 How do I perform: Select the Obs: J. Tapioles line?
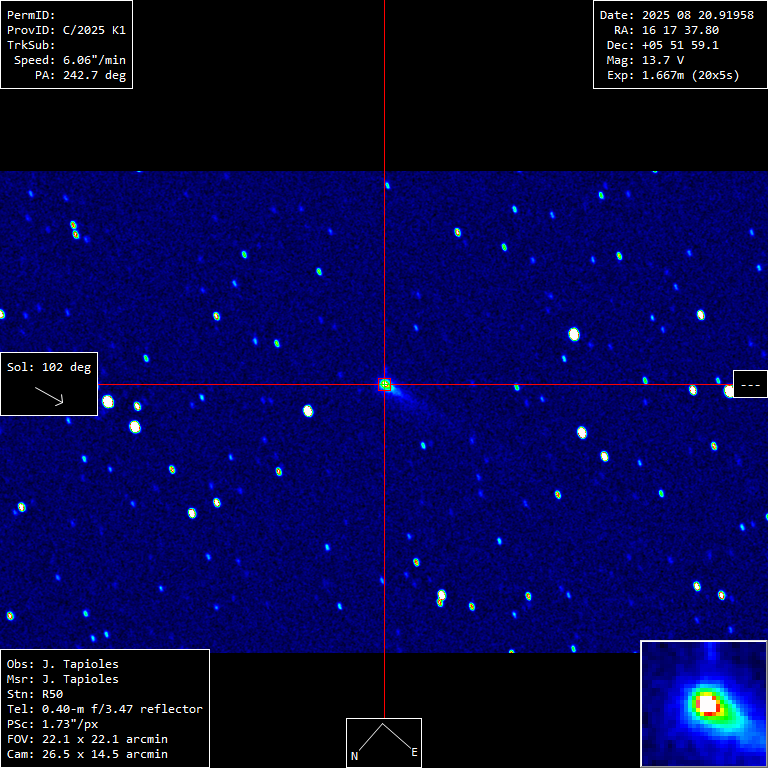pyautogui.click(x=62, y=664)
